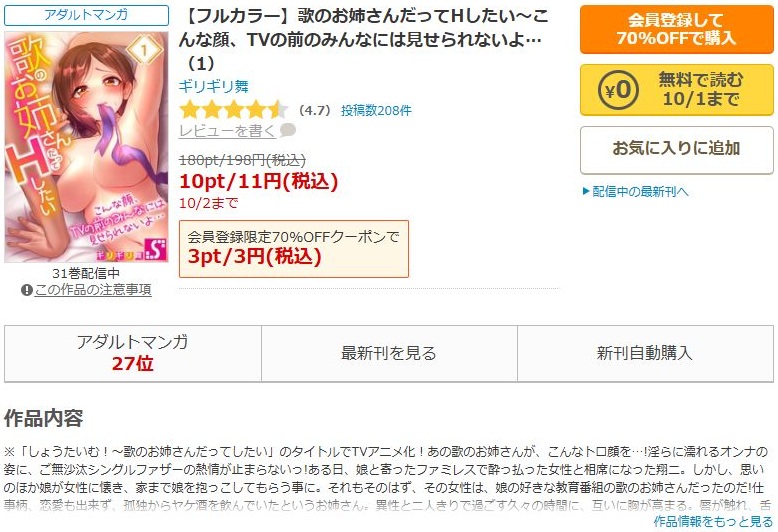Image resolution: width=778 pixels, height=532 pixels.
Task: Expand 作品情報をもっと見る
Action: 713,522
